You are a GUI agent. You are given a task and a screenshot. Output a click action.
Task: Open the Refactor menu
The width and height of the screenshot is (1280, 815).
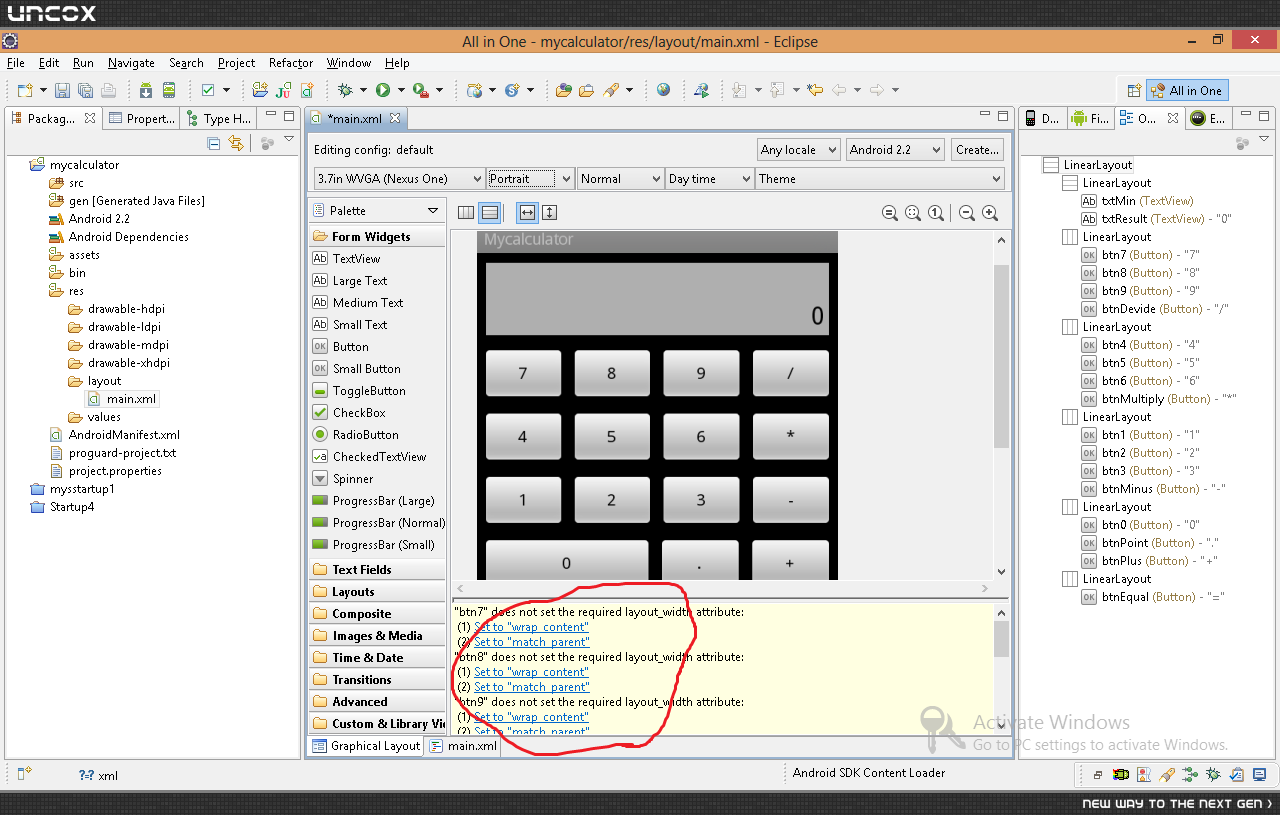pos(291,63)
